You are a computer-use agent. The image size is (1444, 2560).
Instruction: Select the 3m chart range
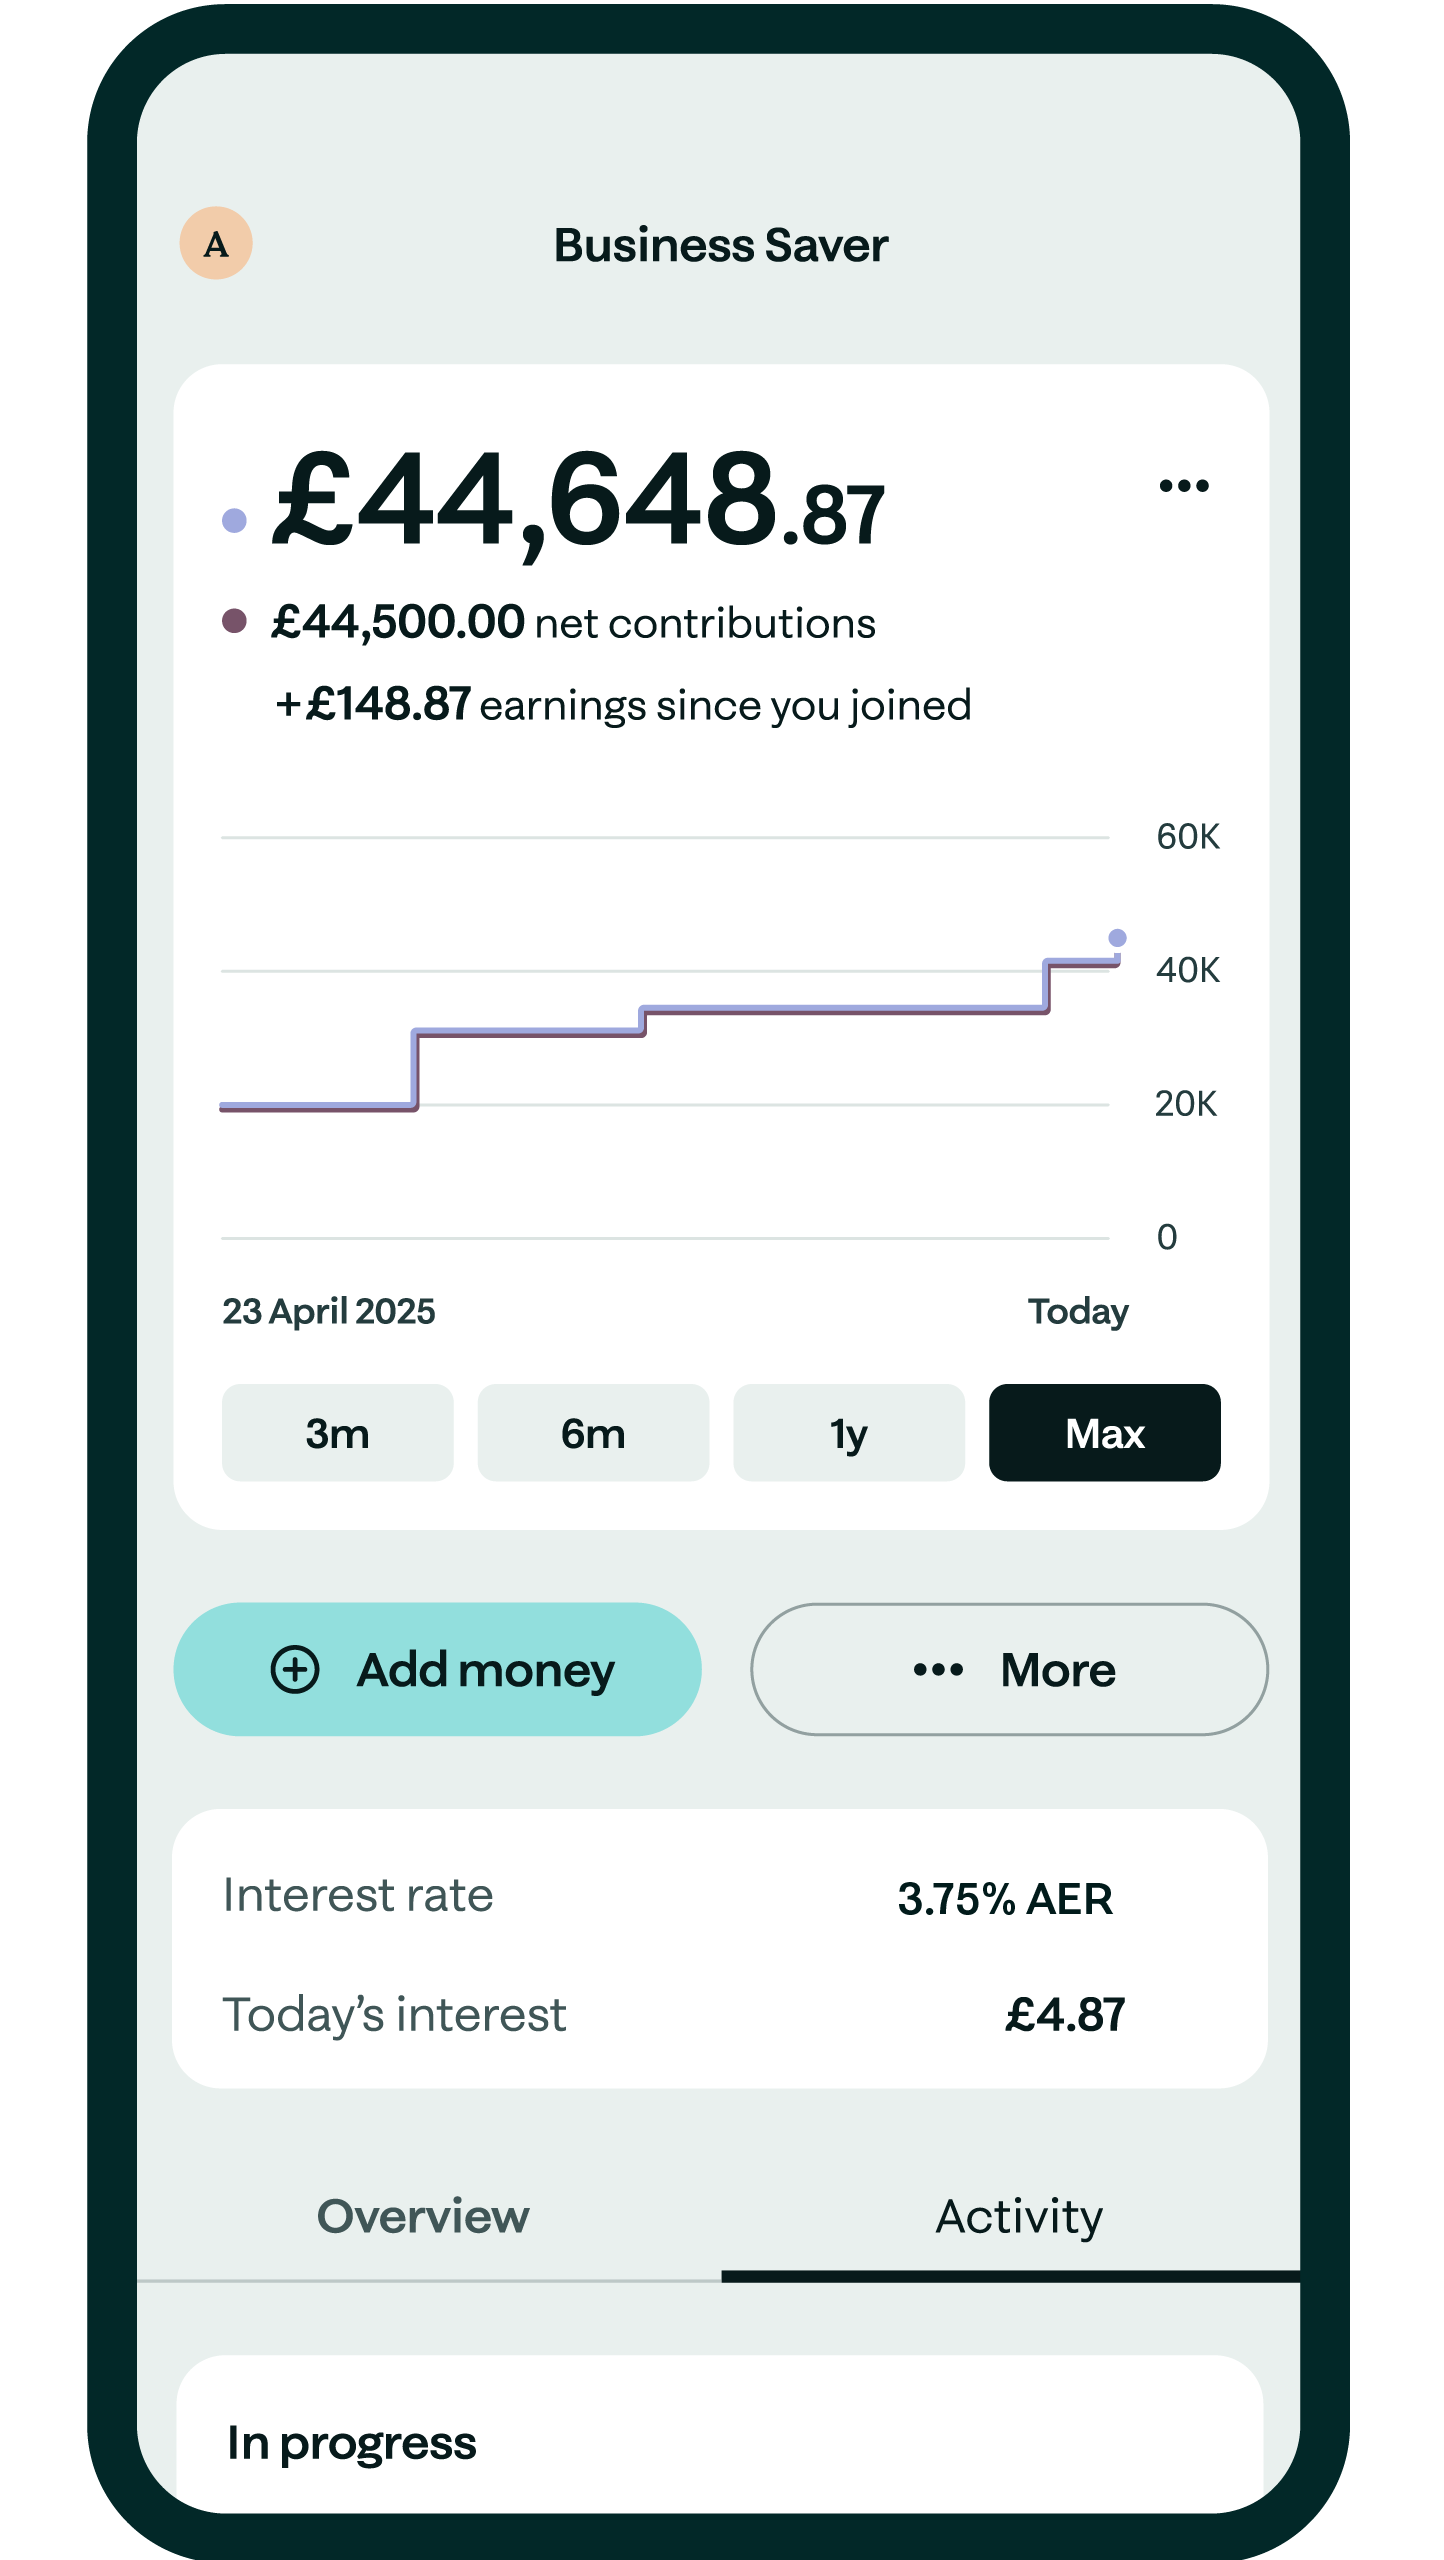pos(337,1432)
